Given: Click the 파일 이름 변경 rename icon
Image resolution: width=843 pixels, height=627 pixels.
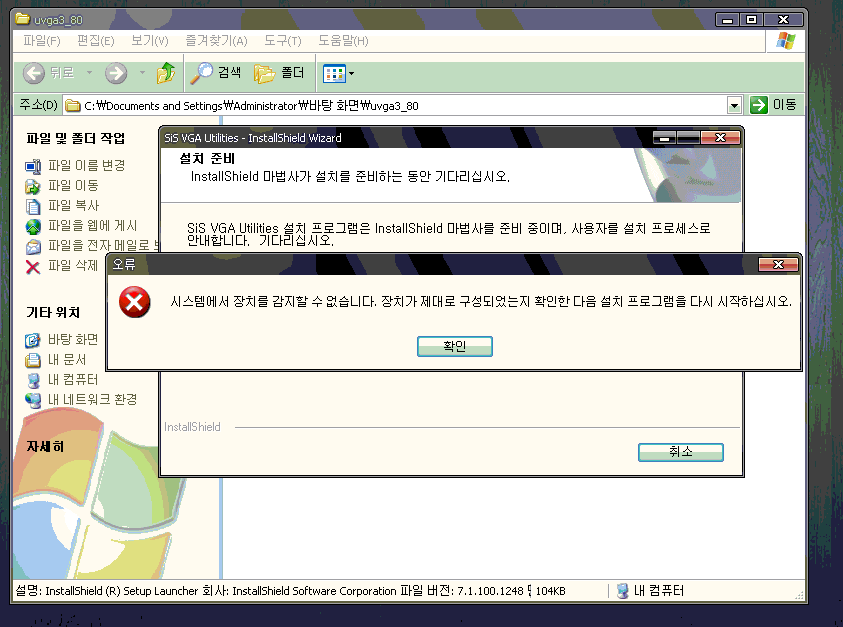Looking at the screenshot, I should pyautogui.click(x=33, y=166).
